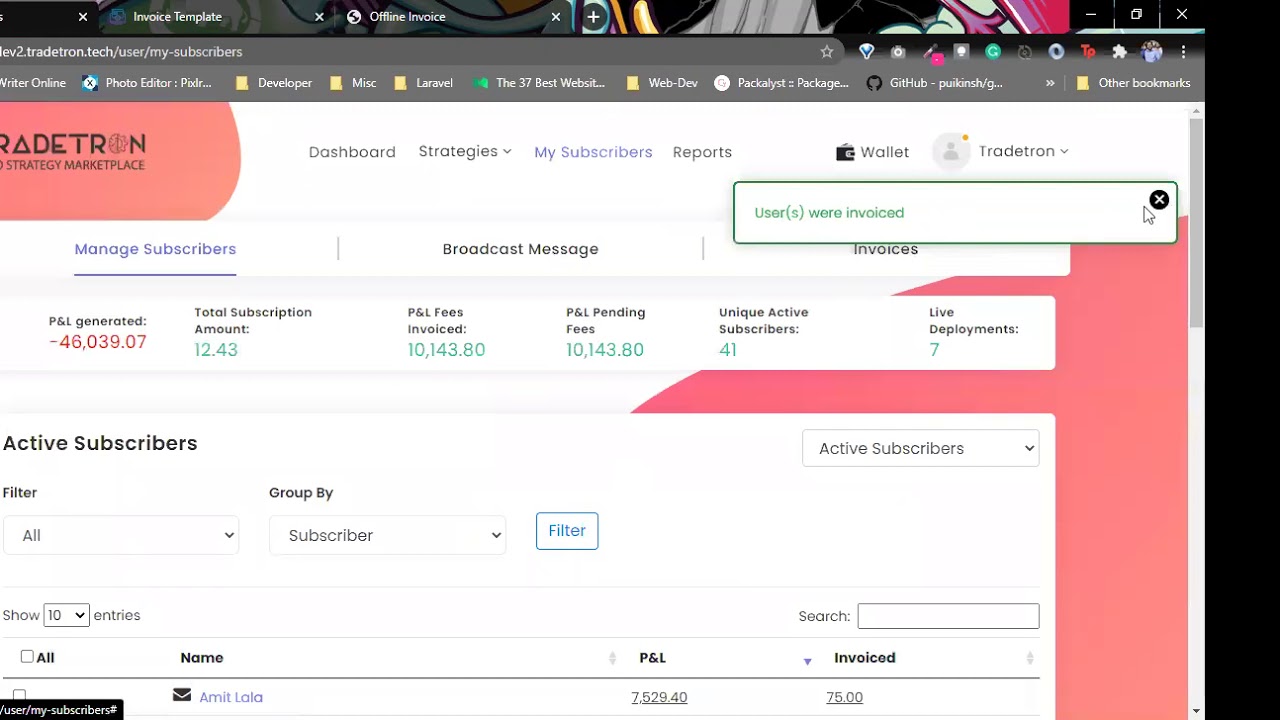This screenshot has width=1280, height=720.
Task: Open 'The 37 Best Websit...' bookmark
Action: coord(539,83)
